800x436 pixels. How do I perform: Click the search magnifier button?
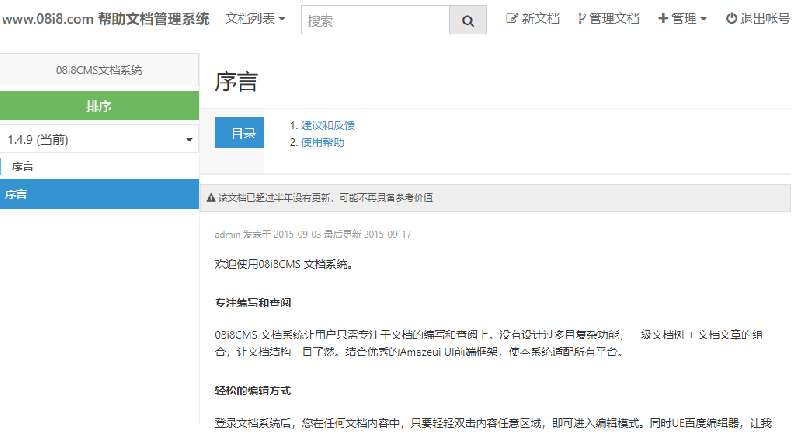(x=468, y=20)
